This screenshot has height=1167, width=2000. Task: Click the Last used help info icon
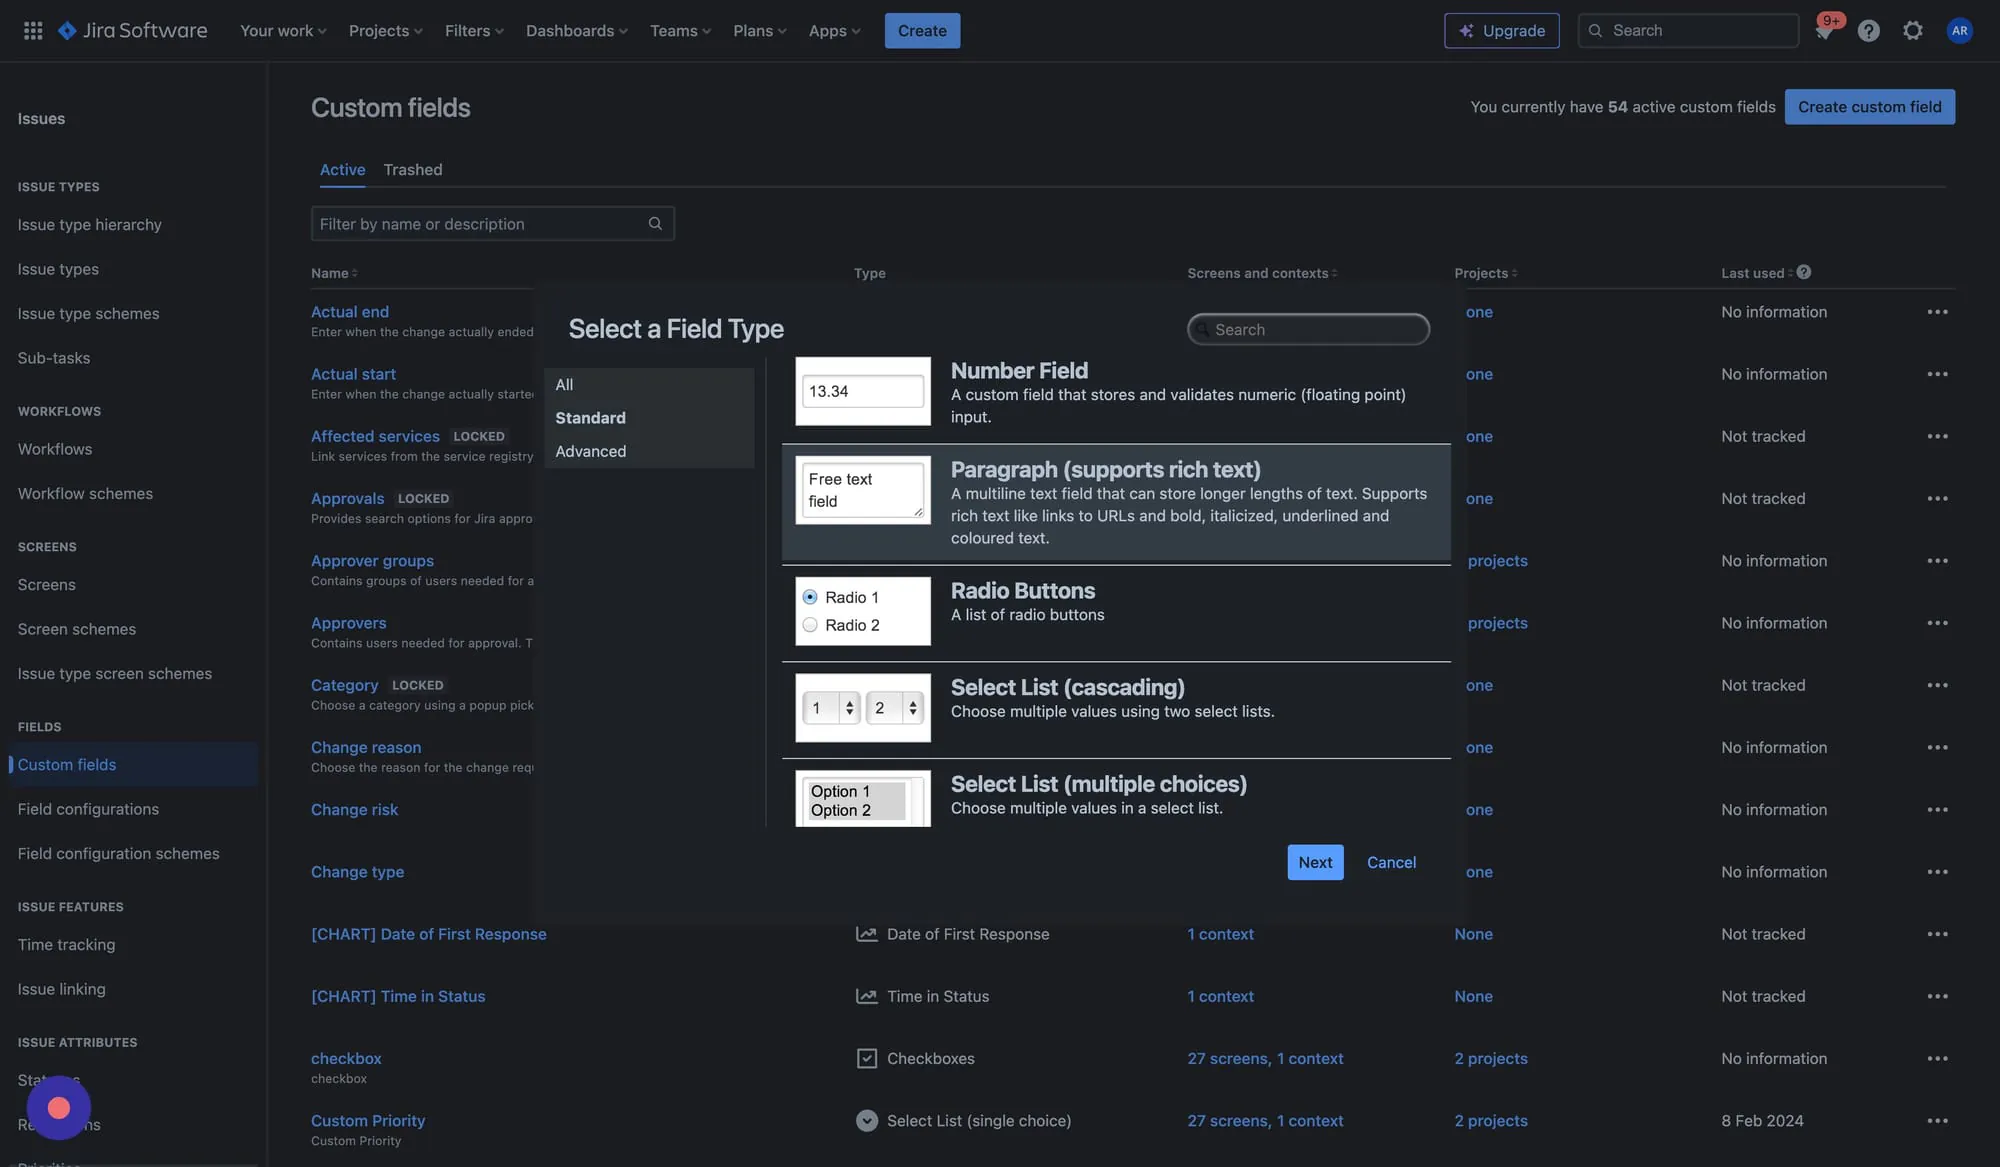click(x=1803, y=272)
